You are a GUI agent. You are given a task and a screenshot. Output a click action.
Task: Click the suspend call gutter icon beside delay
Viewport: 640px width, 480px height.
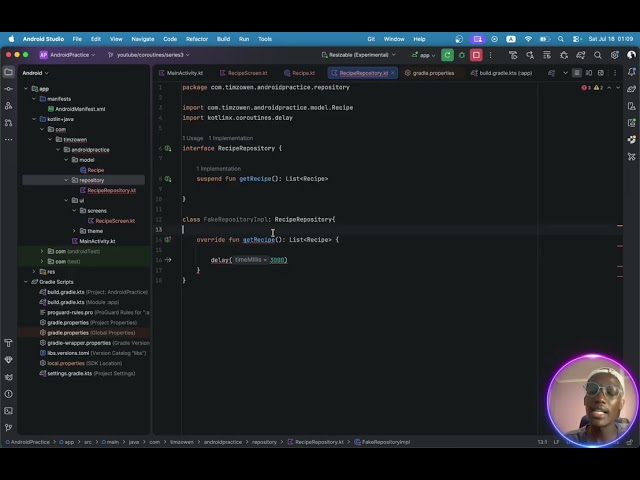168,260
